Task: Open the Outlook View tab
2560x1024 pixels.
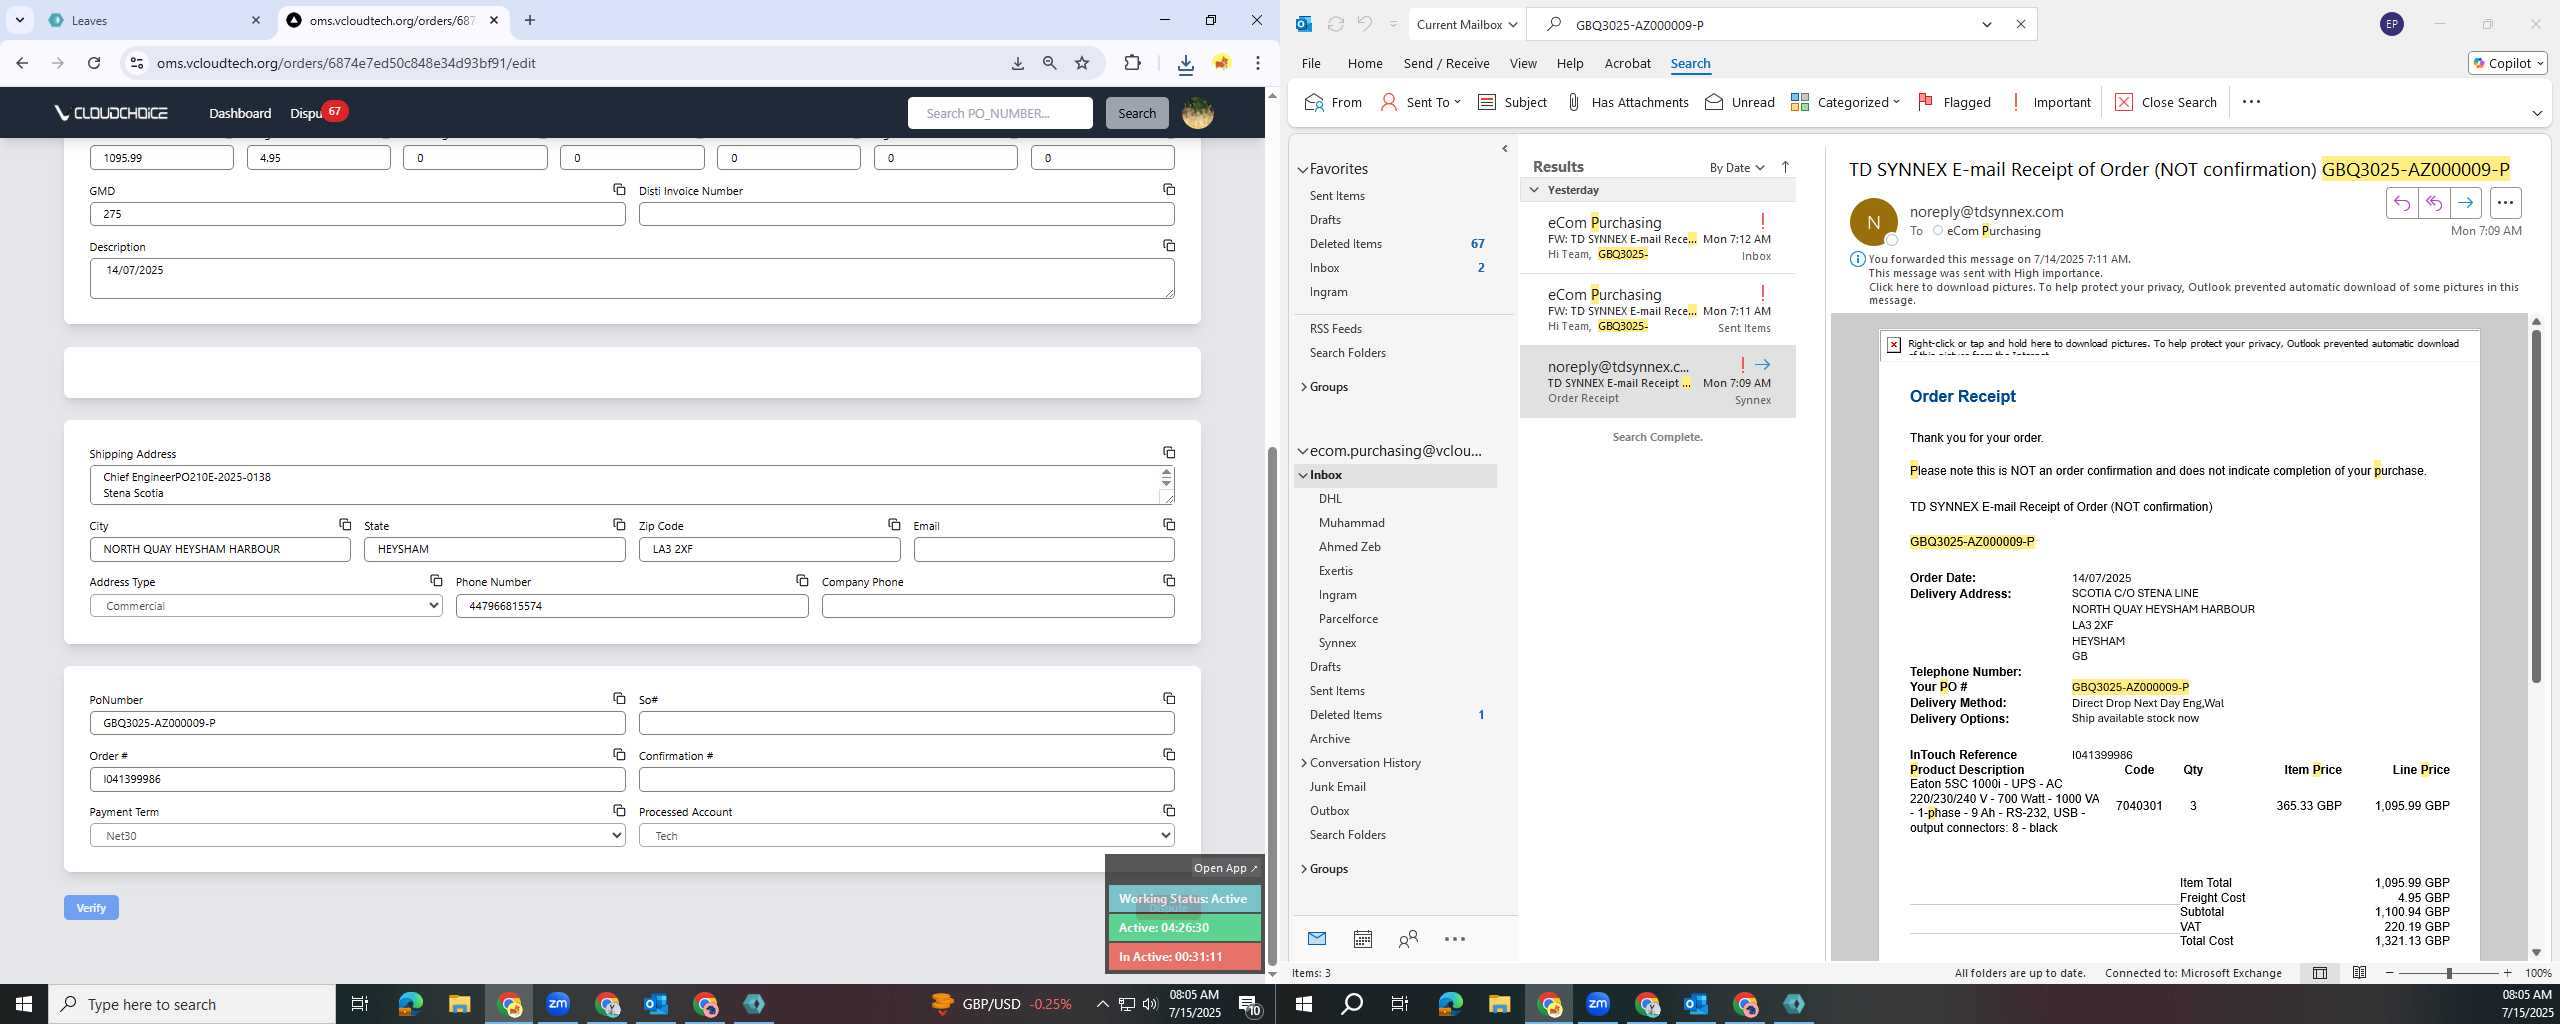Action: coord(1522,63)
